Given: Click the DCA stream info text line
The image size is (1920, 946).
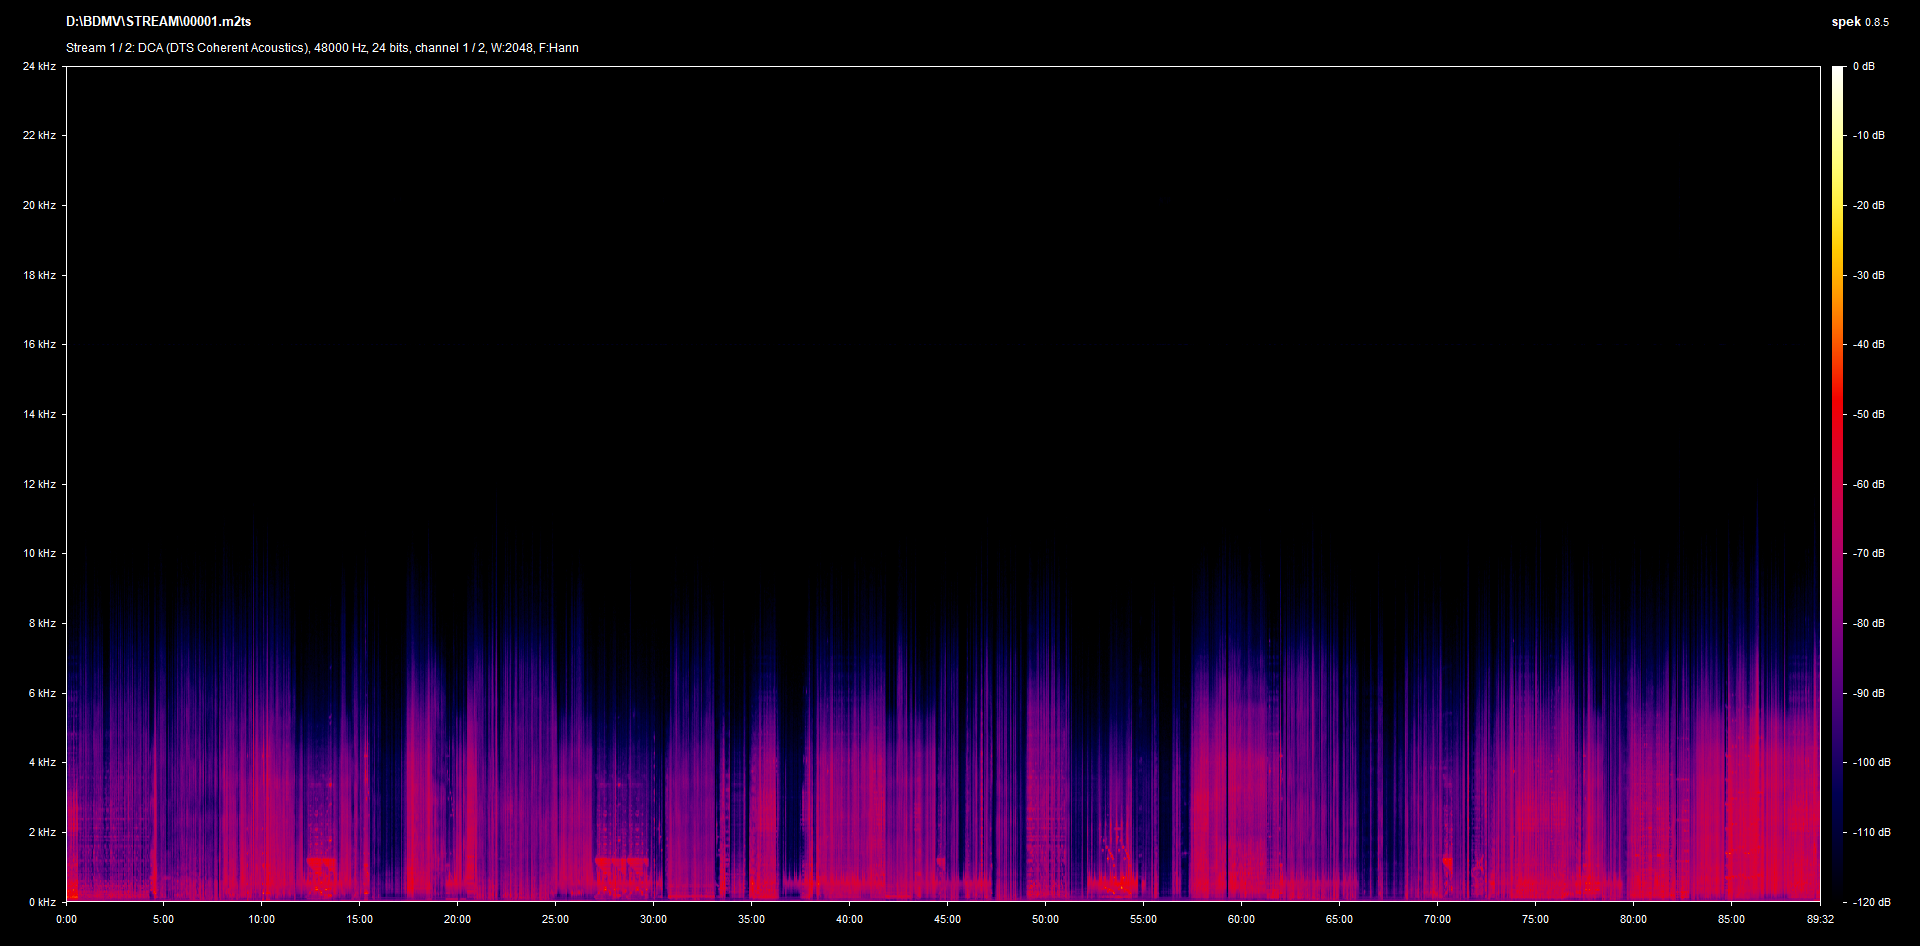Looking at the screenshot, I should (322, 48).
